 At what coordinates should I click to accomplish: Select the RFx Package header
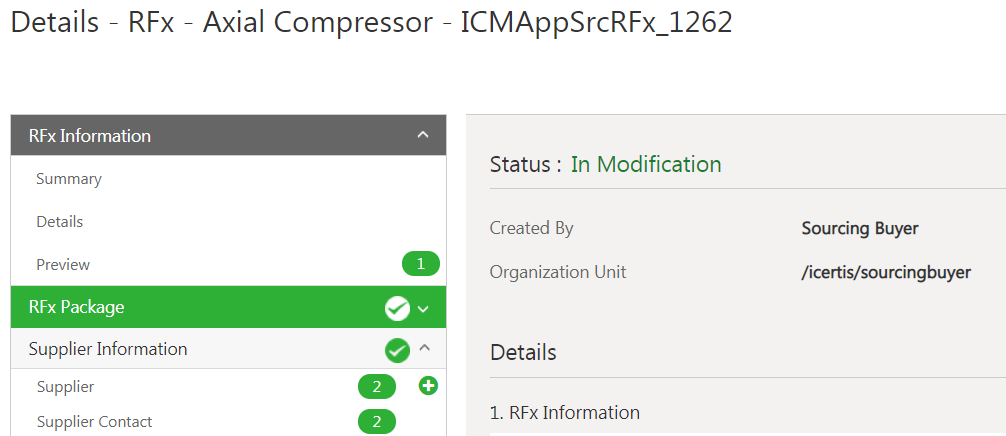(77, 307)
